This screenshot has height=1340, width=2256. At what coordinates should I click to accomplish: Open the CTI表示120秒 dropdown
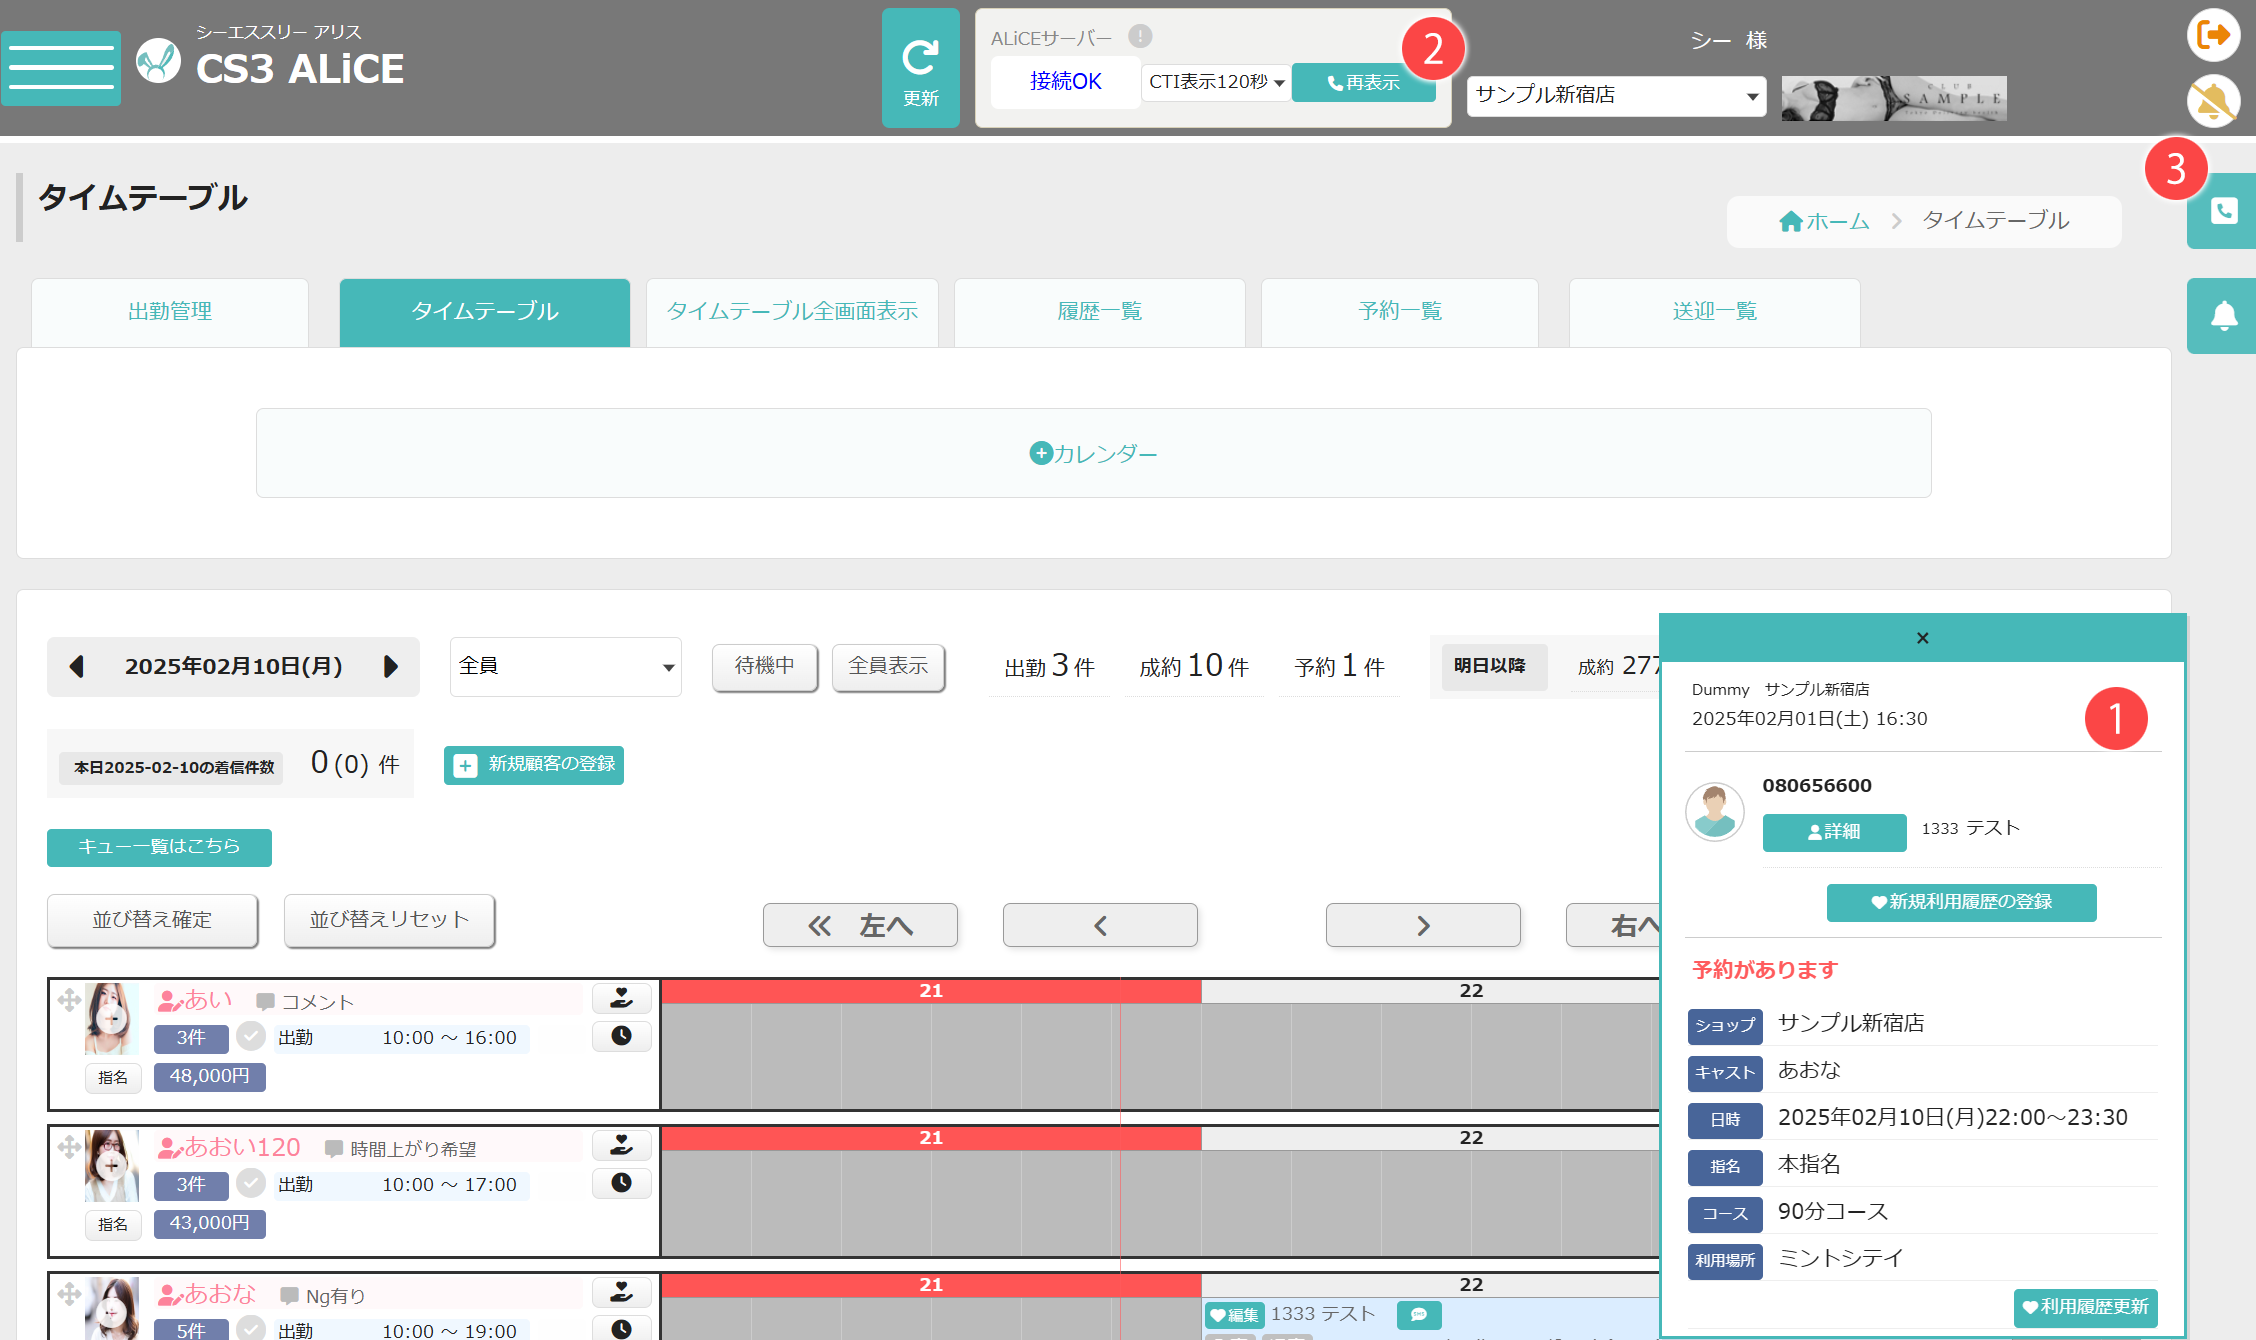pyautogui.click(x=1216, y=82)
